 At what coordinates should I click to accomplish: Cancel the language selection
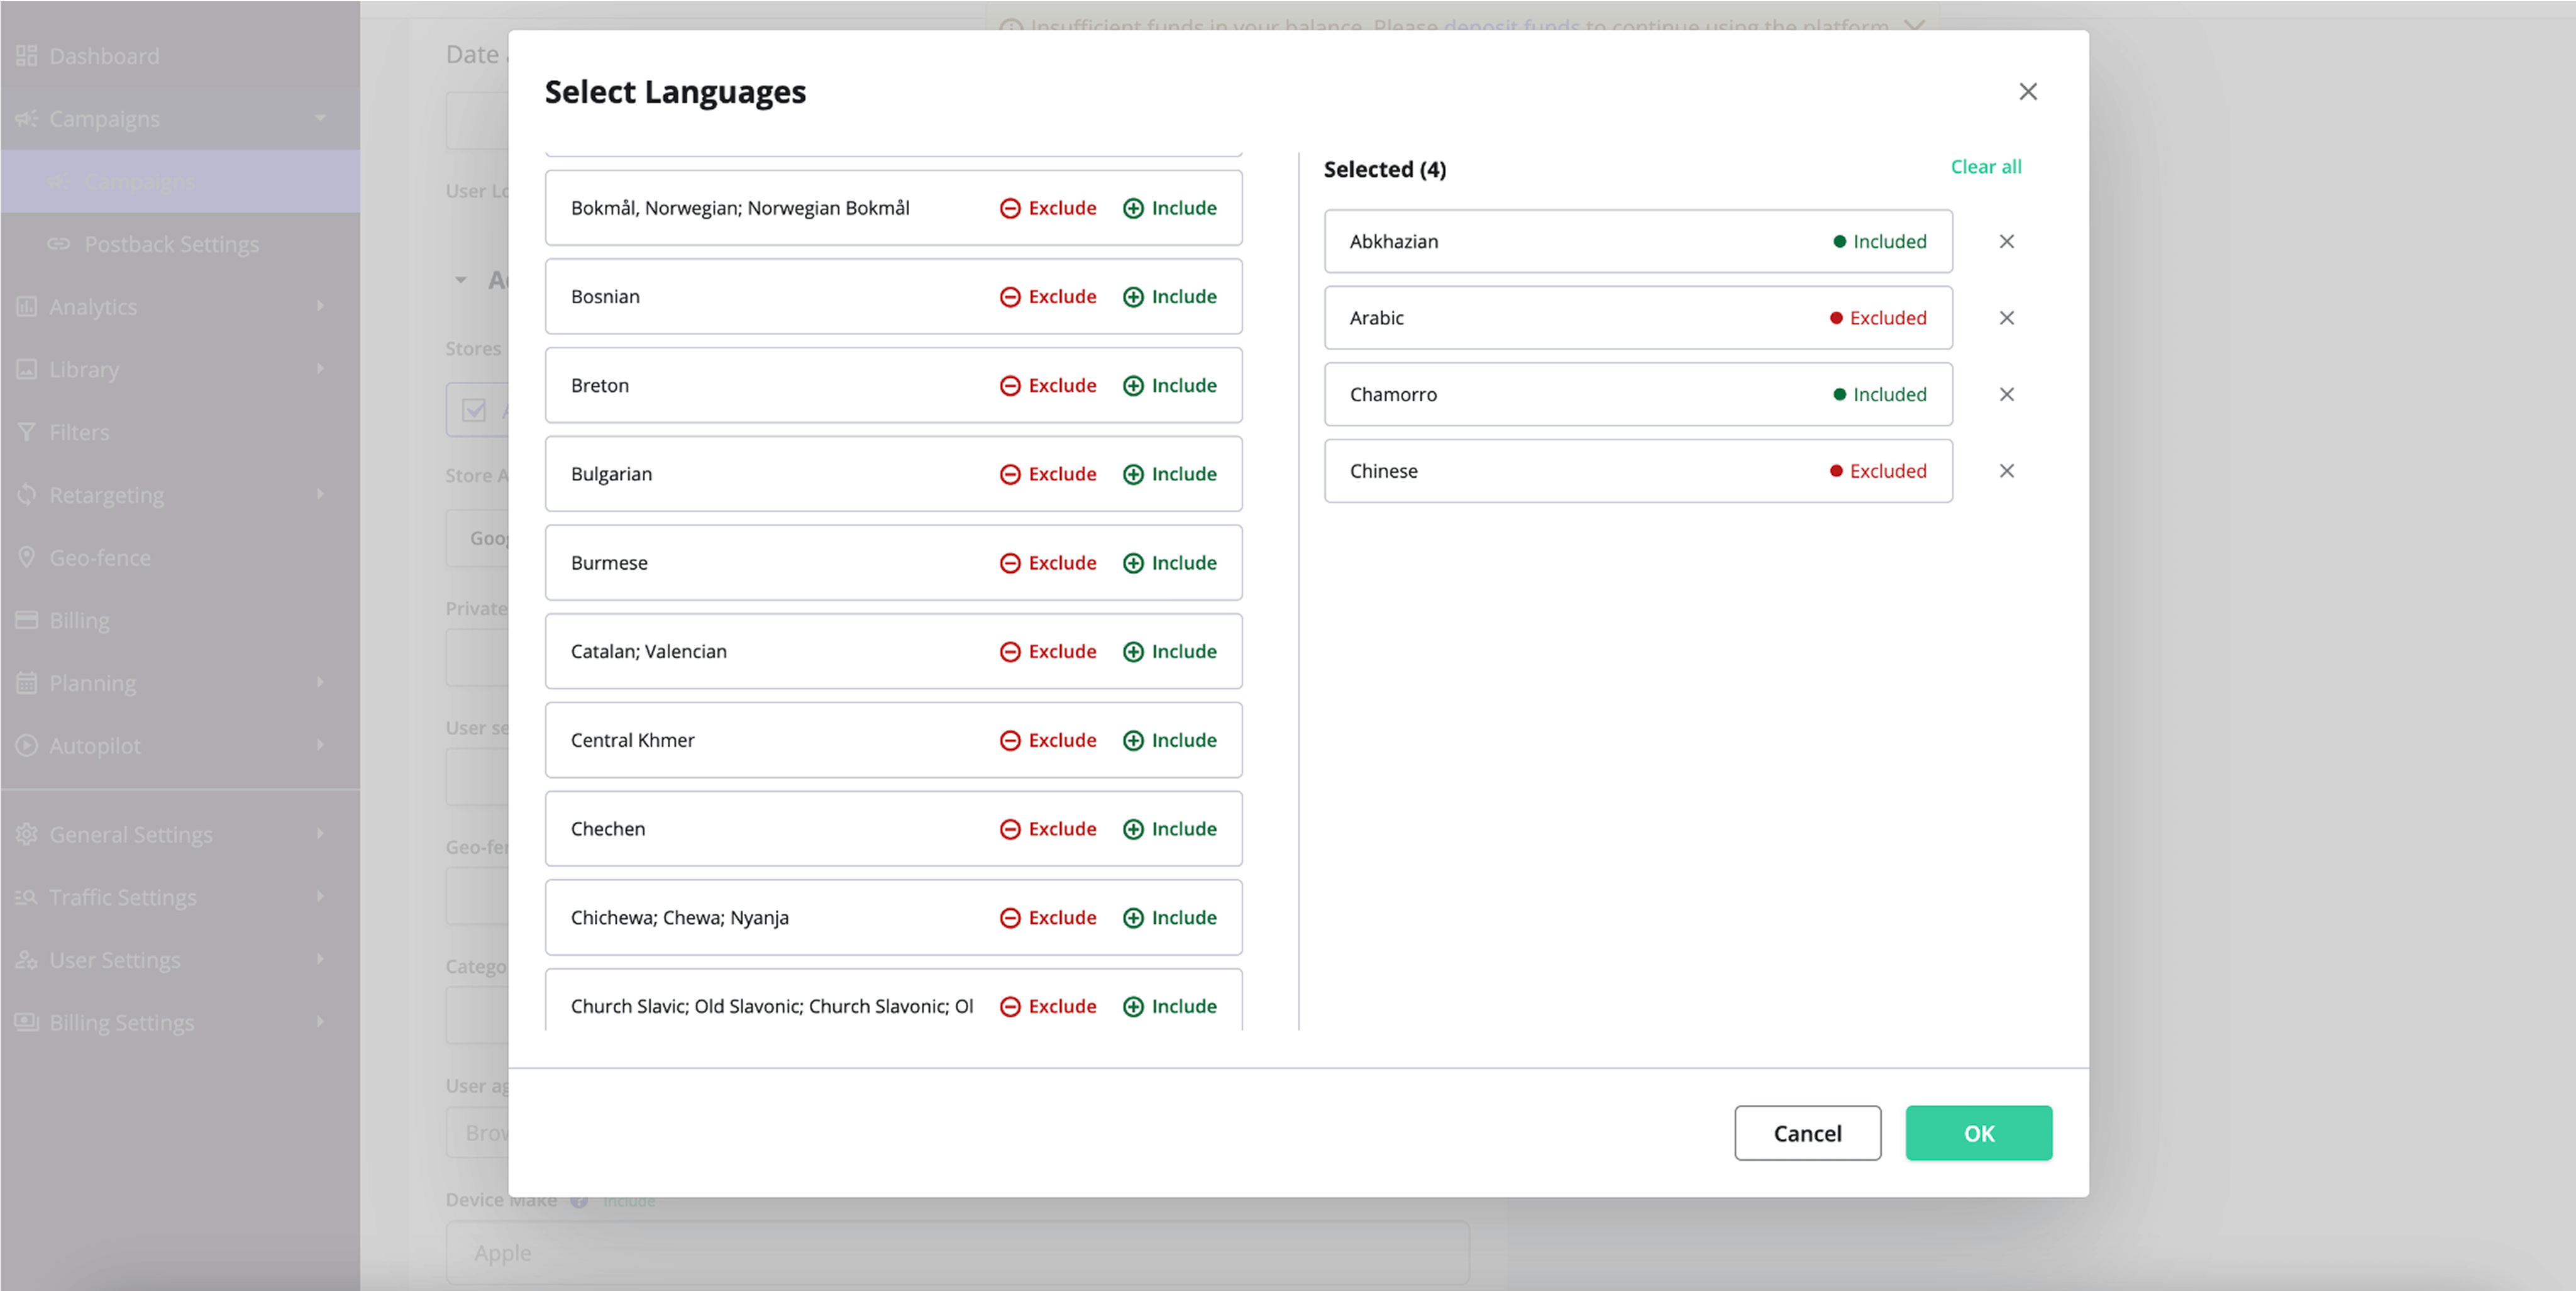[x=1807, y=1133]
